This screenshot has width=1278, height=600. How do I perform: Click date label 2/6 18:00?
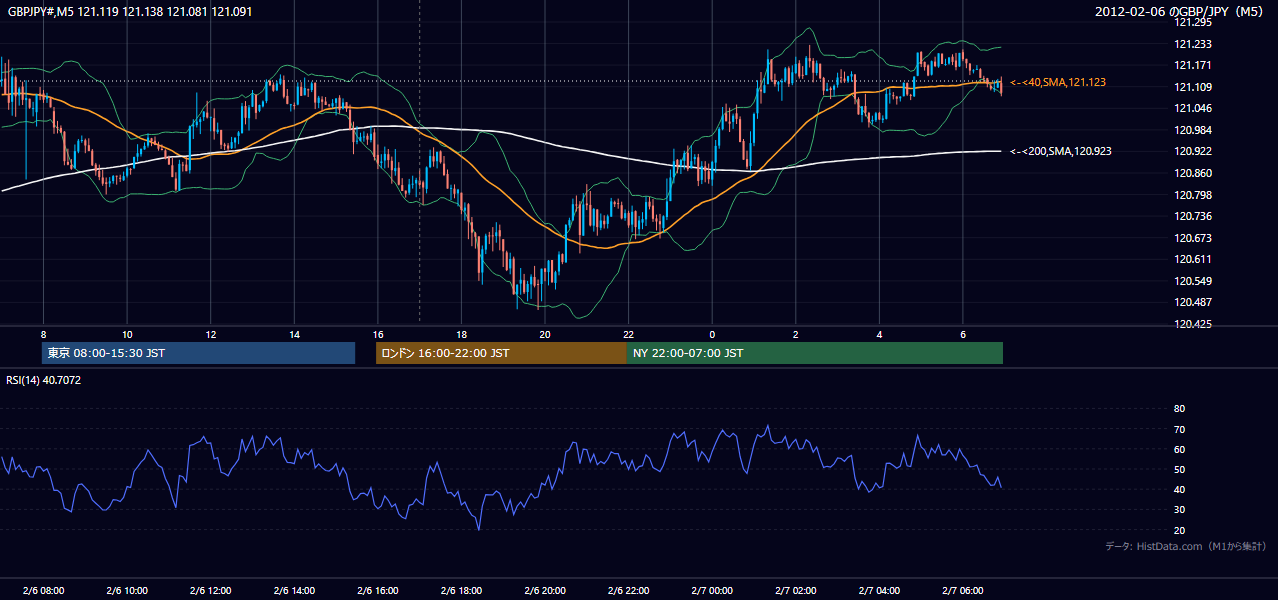coord(461,591)
